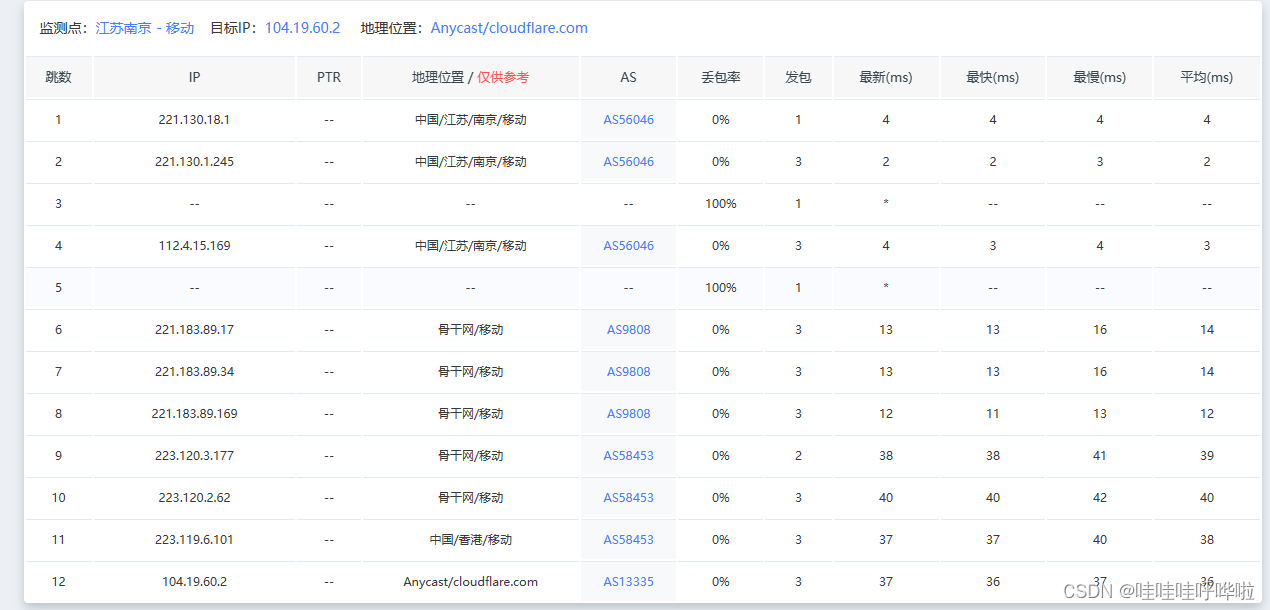Click the 100% packet loss cell in hop 3
Image resolution: width=1270 pixels, height=610 pixels.
[x=720, y=204]
